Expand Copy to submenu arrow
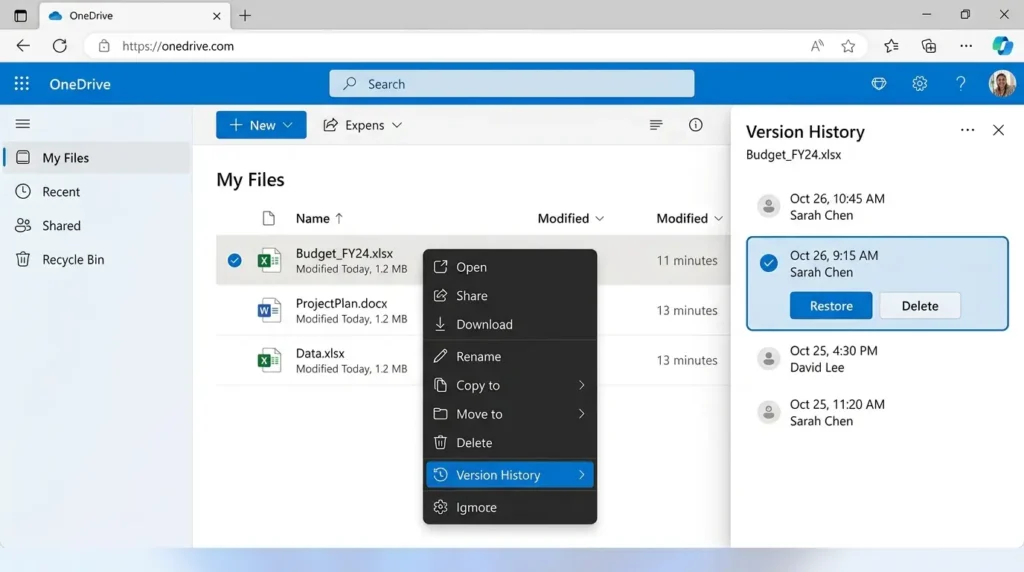The width and height of the screenshot is (1024, 572). [x=581, y=385]
